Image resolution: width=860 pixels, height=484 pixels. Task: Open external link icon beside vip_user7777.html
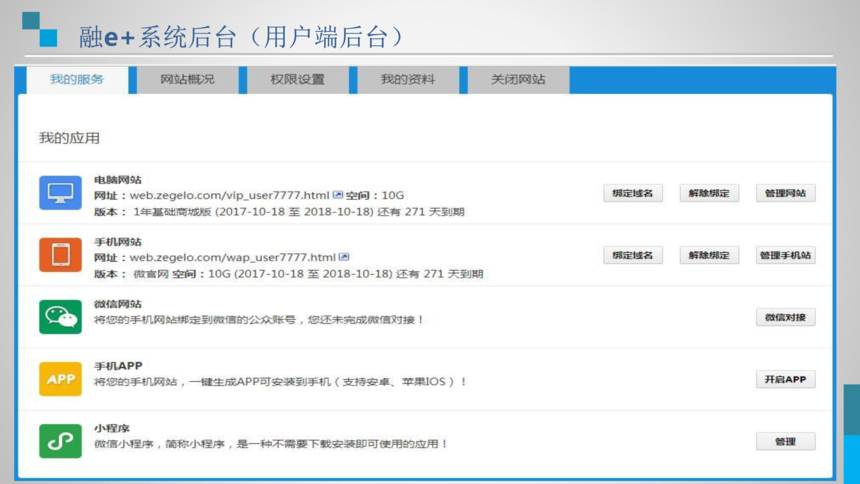pos(338,195)
